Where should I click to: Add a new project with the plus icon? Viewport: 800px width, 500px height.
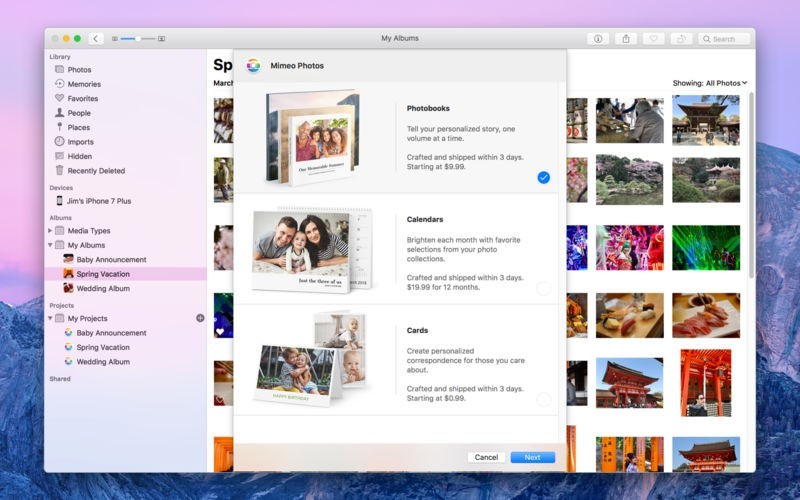[x=200, y=318]
